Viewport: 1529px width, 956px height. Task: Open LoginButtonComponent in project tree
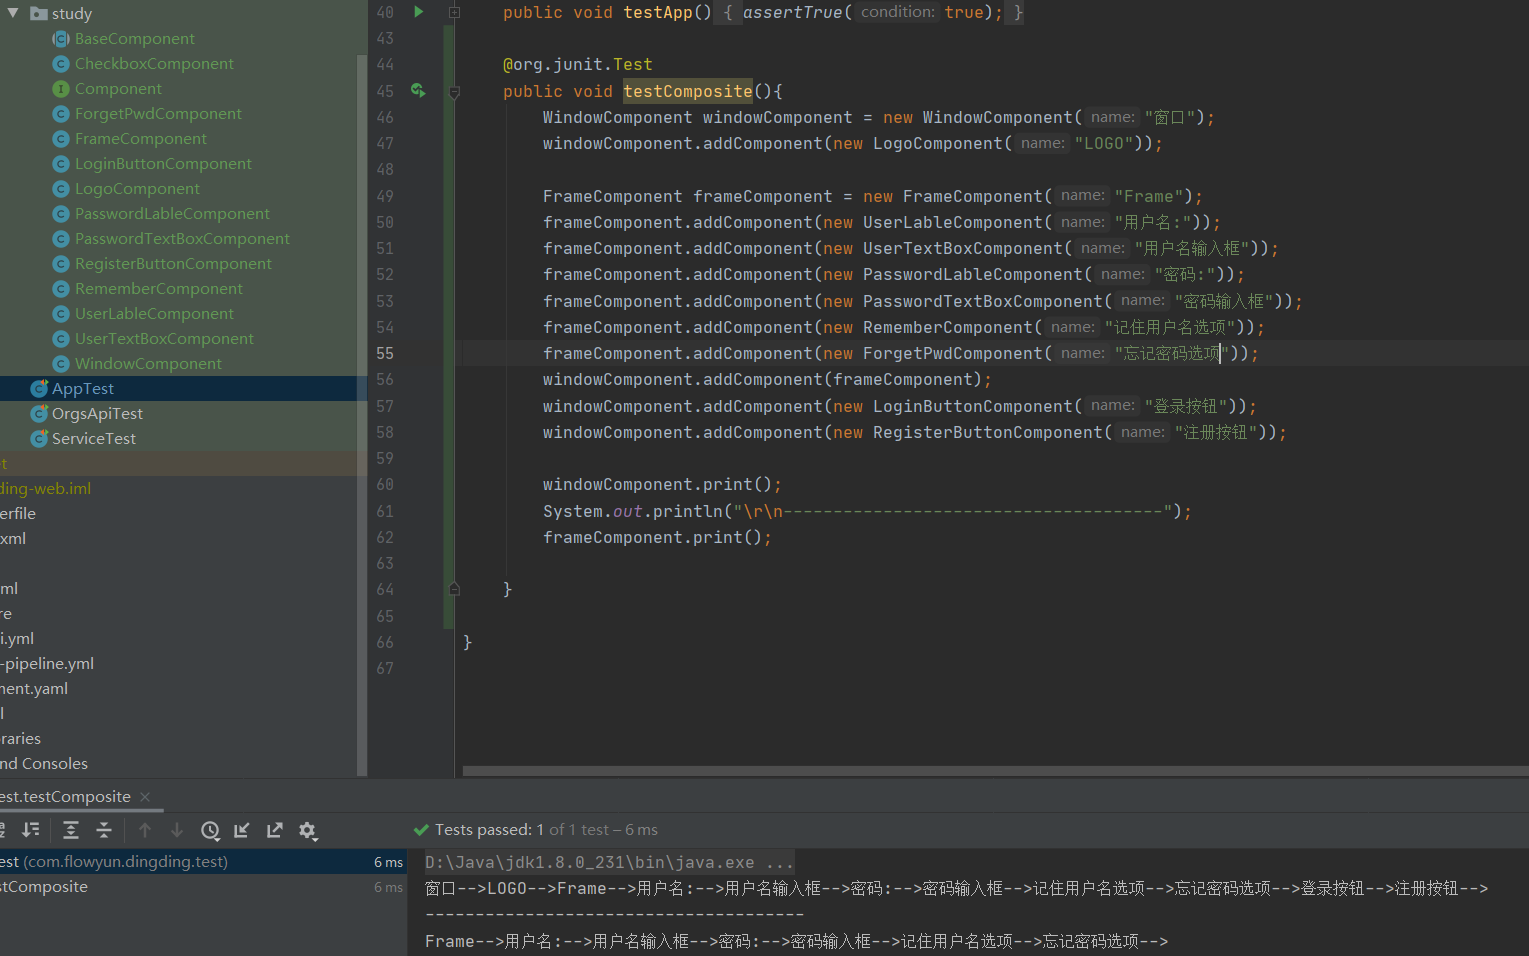click(x=163, y=164)
